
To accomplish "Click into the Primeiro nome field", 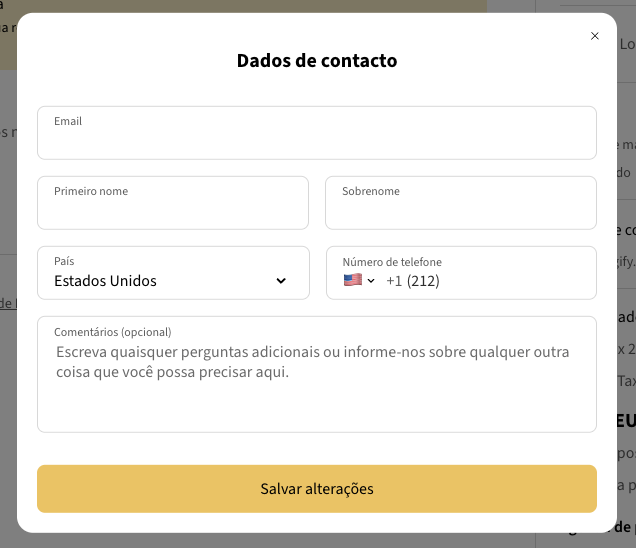I will point(172,211).
